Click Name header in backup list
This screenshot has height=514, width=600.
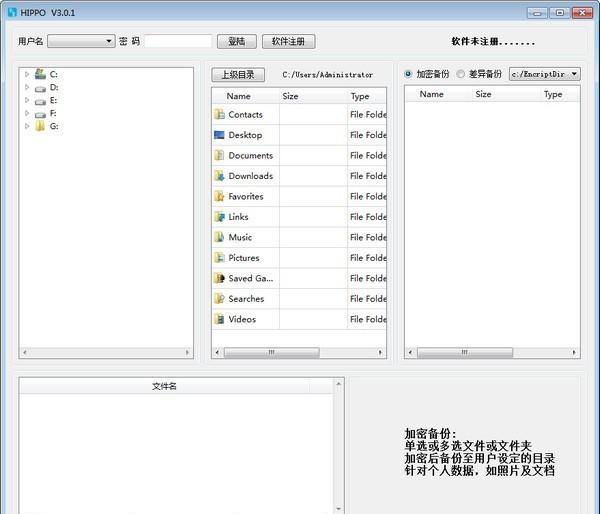(x=431, y=94)
